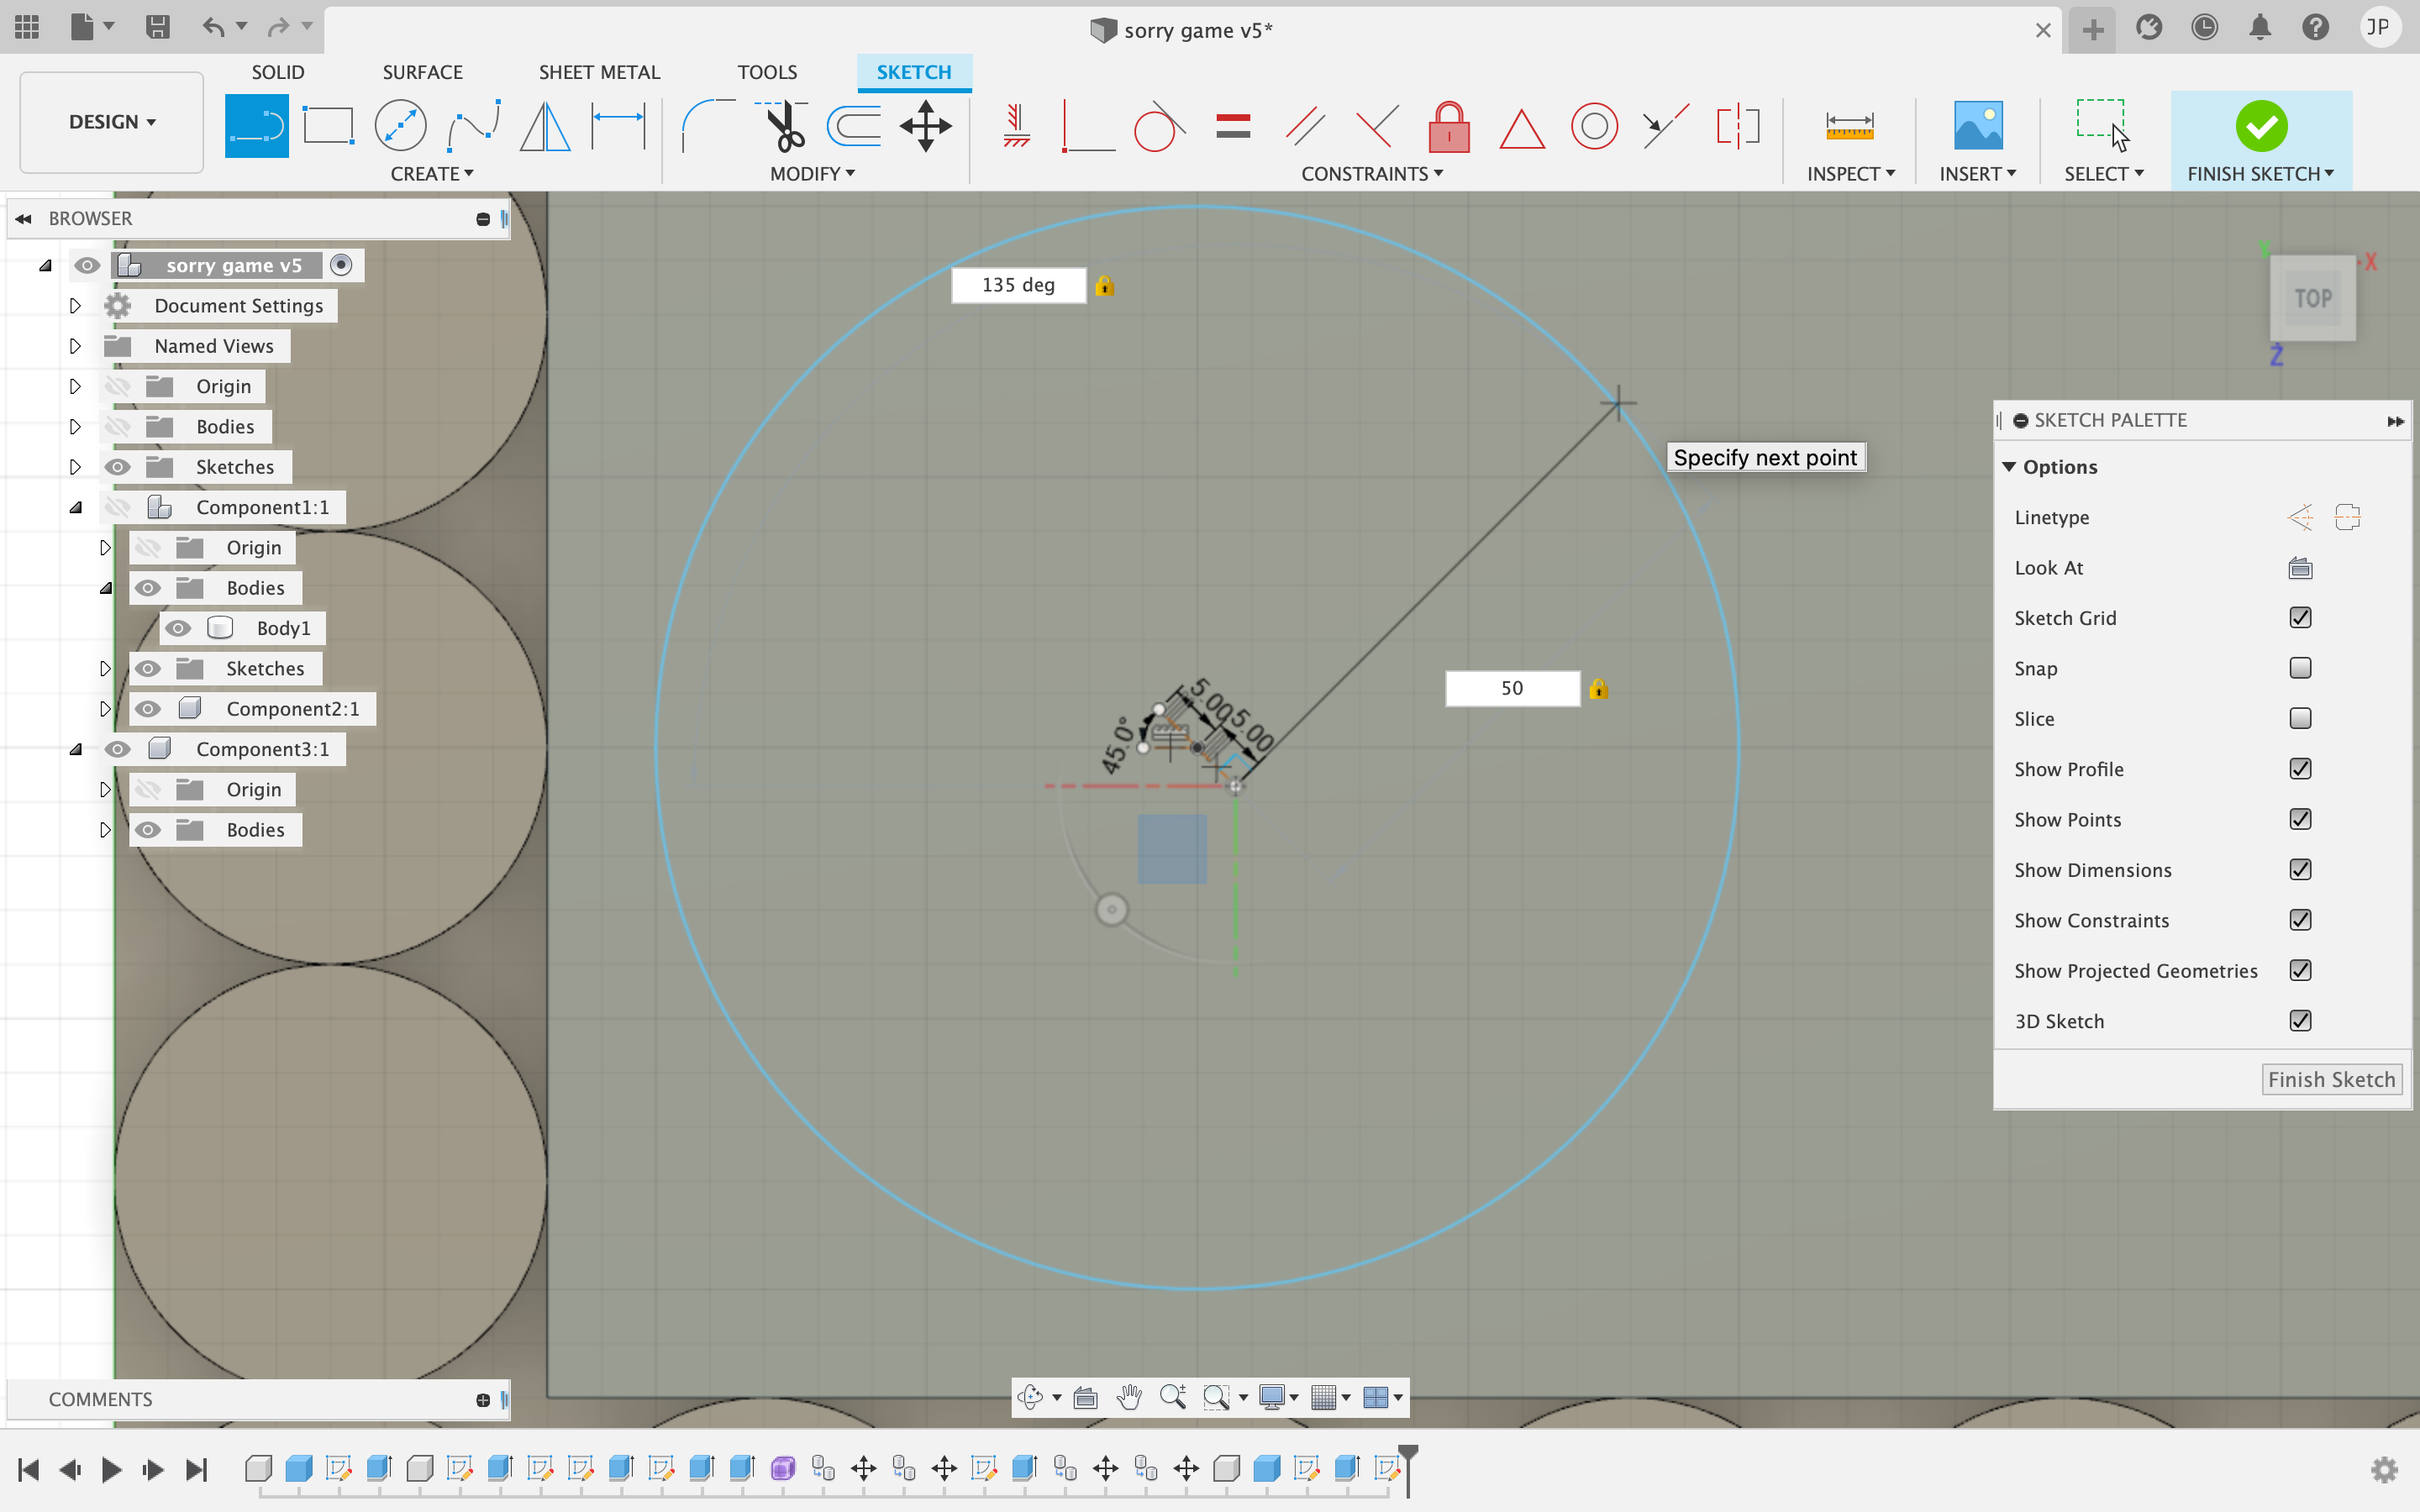Apply the Collinear constraint
The height and width of the screenshot is (1512, 2420).
click(x=1666, y=126)
